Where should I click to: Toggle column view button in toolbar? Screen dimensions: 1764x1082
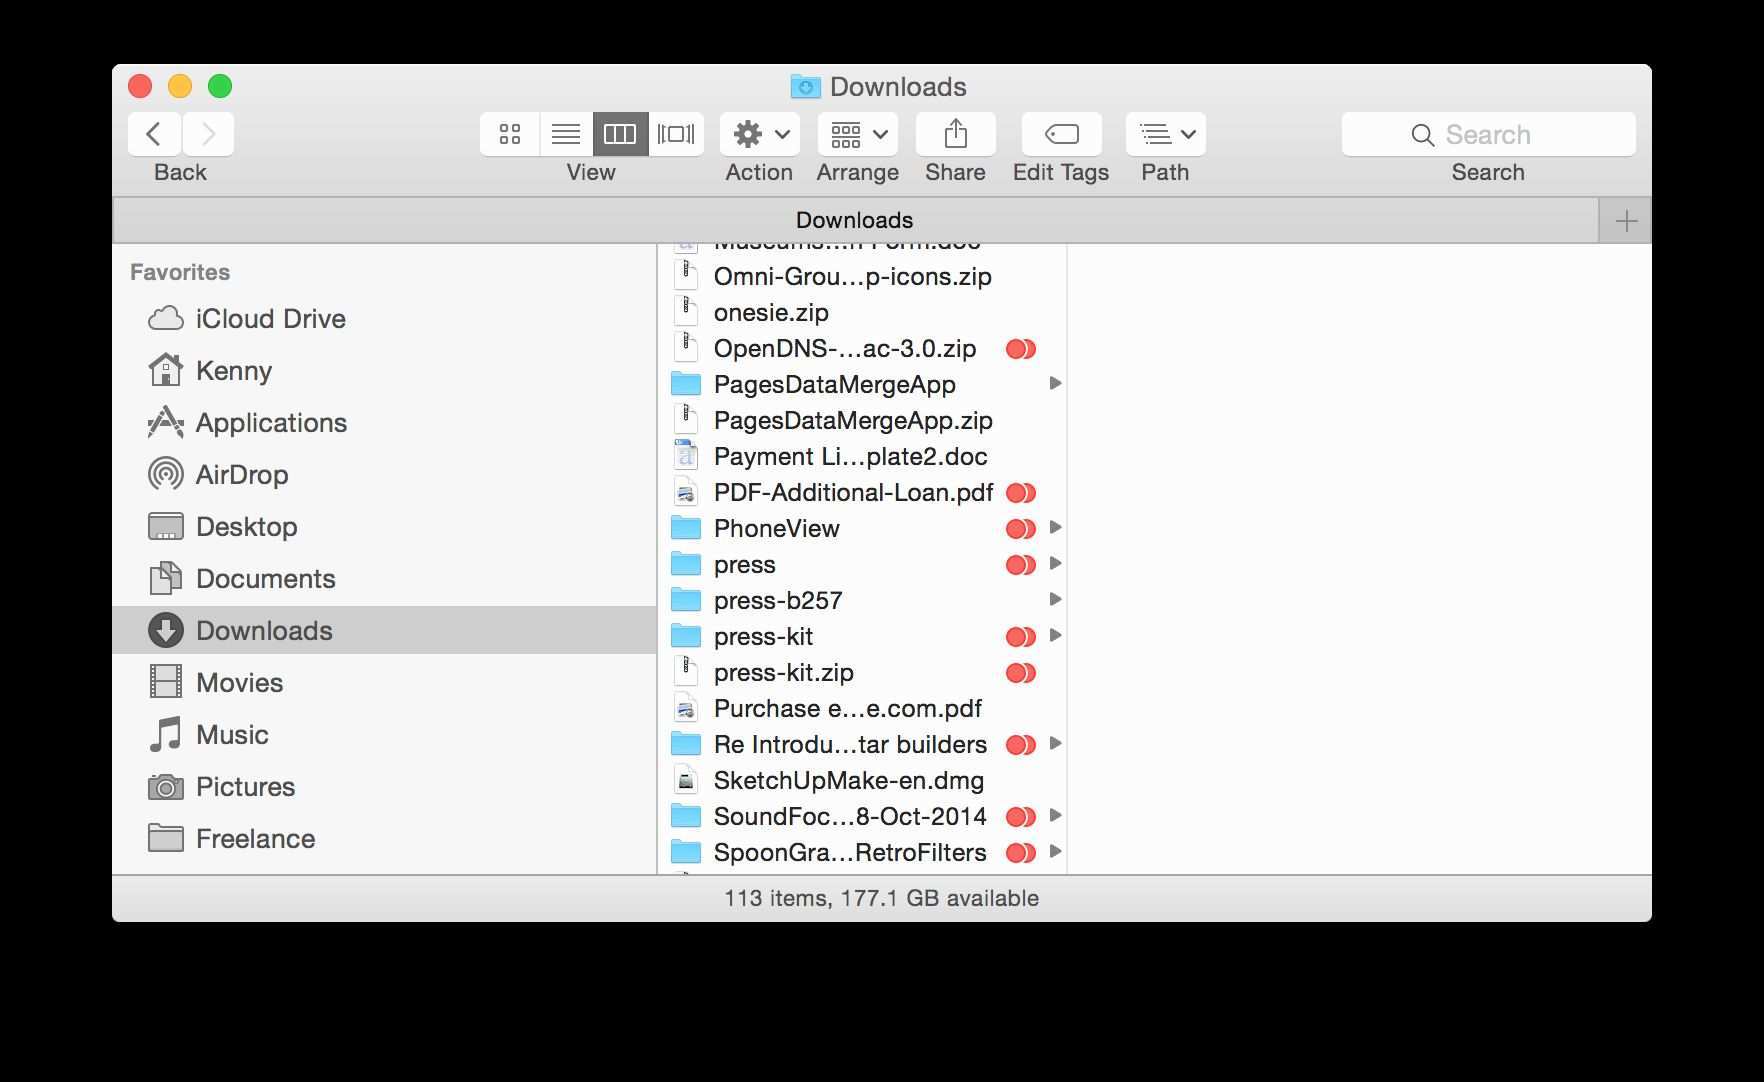pos(620,134)
